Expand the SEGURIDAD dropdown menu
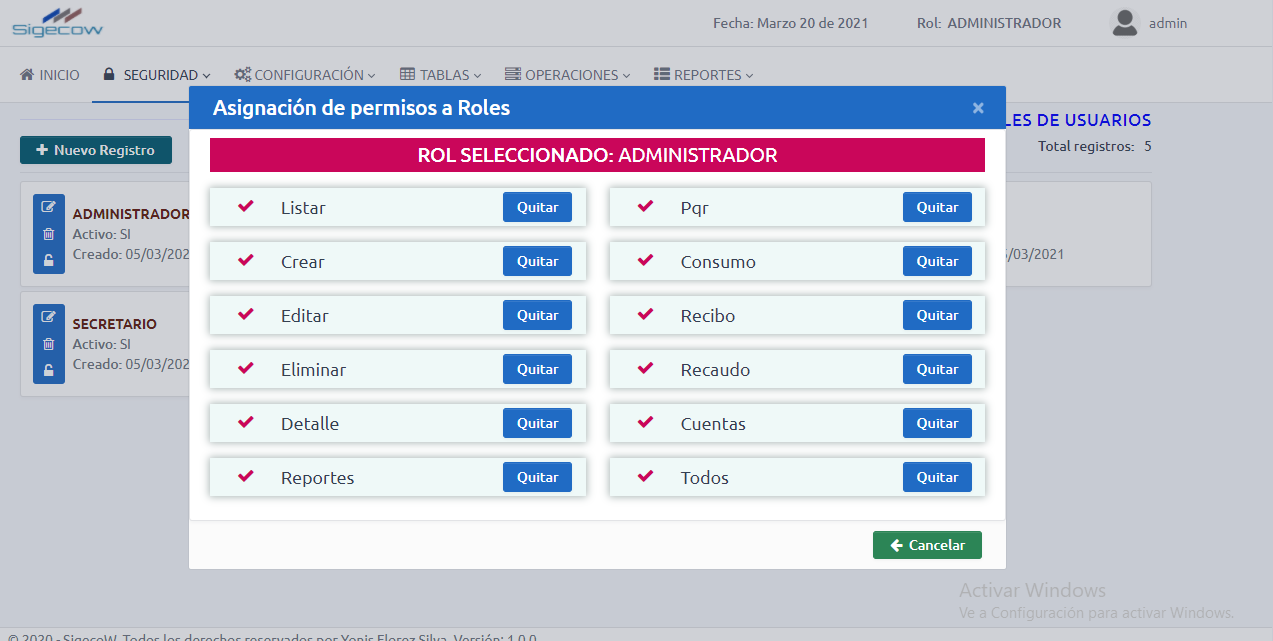Image resolution: width=1273 pixels, height=641 pixels. (x=157, y=75)
